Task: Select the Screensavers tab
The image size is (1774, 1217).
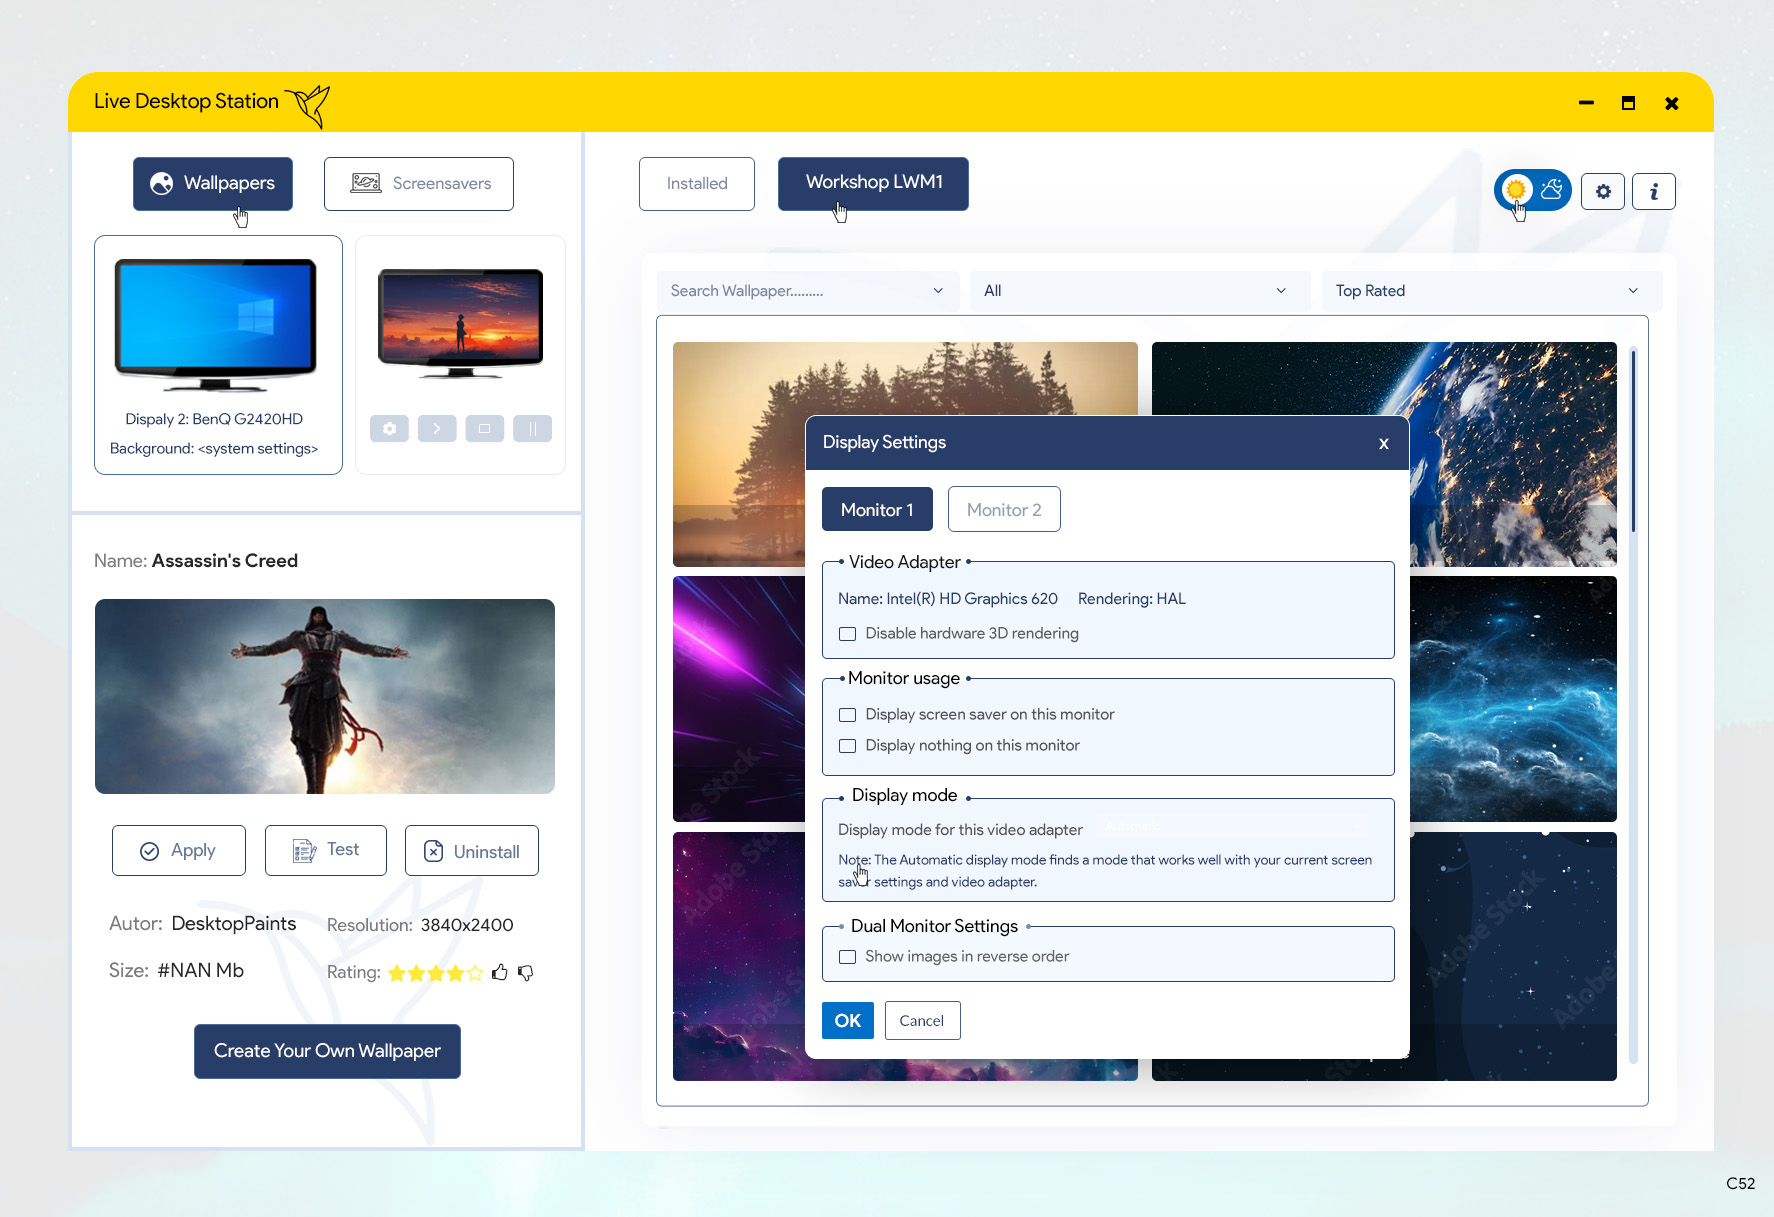Action: coord(419,184)
